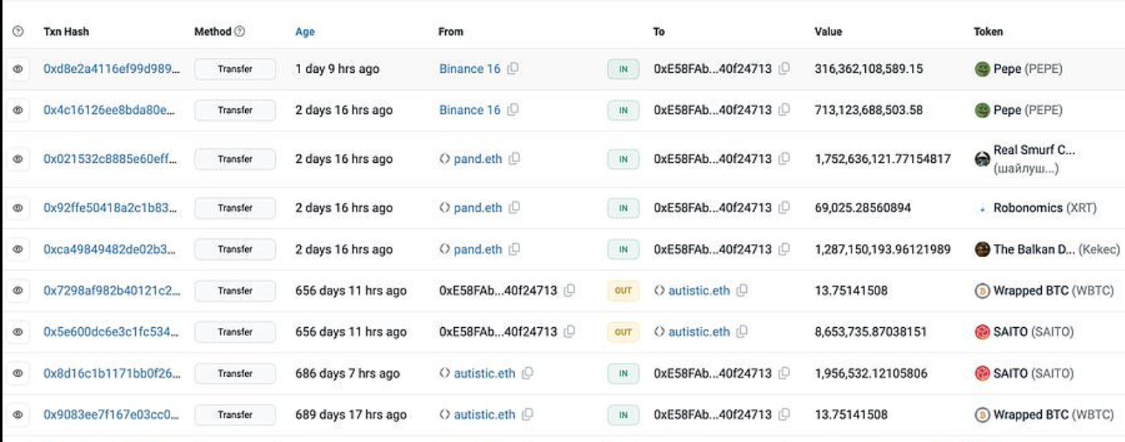
Task: Select value 1,752,636,121.77154817
Action: [x=882, y=159]
